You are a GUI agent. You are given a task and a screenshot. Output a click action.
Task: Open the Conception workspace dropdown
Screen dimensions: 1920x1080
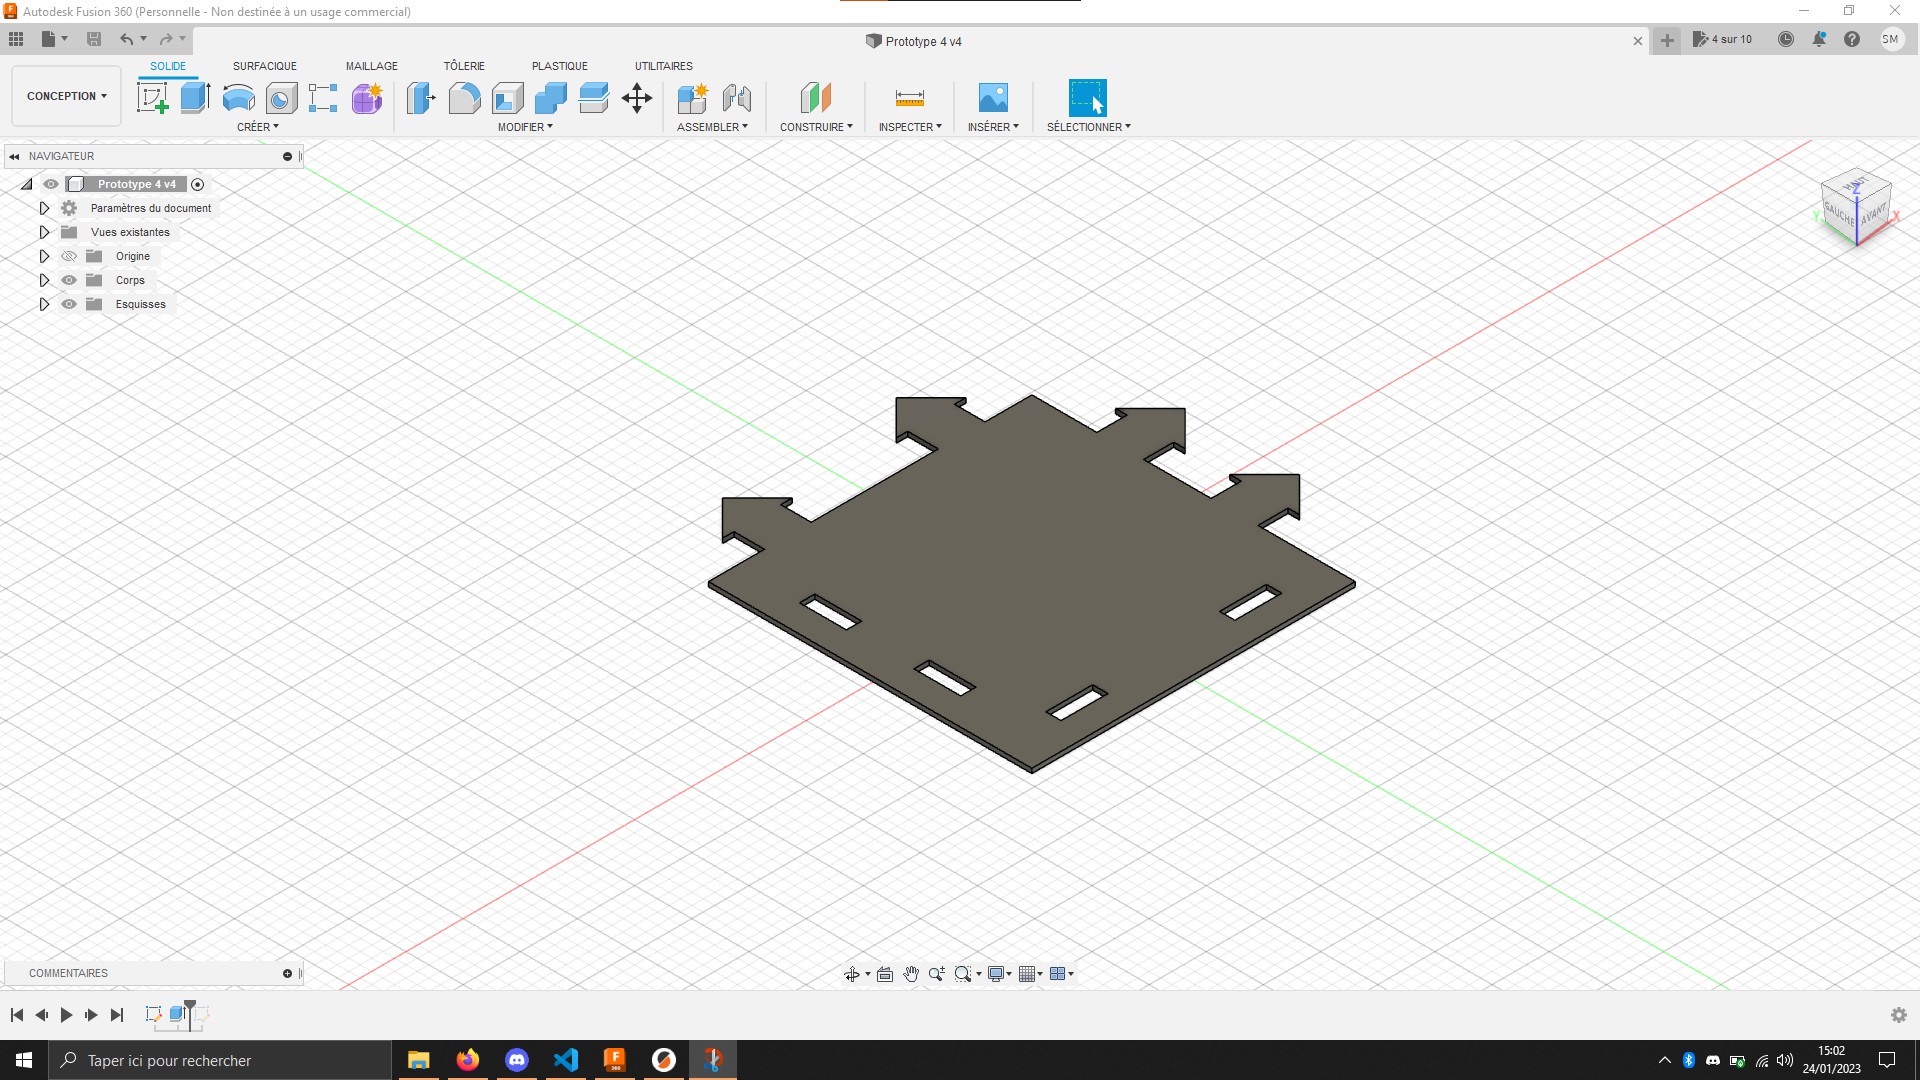pyautogui.click(x=66, y=96)
